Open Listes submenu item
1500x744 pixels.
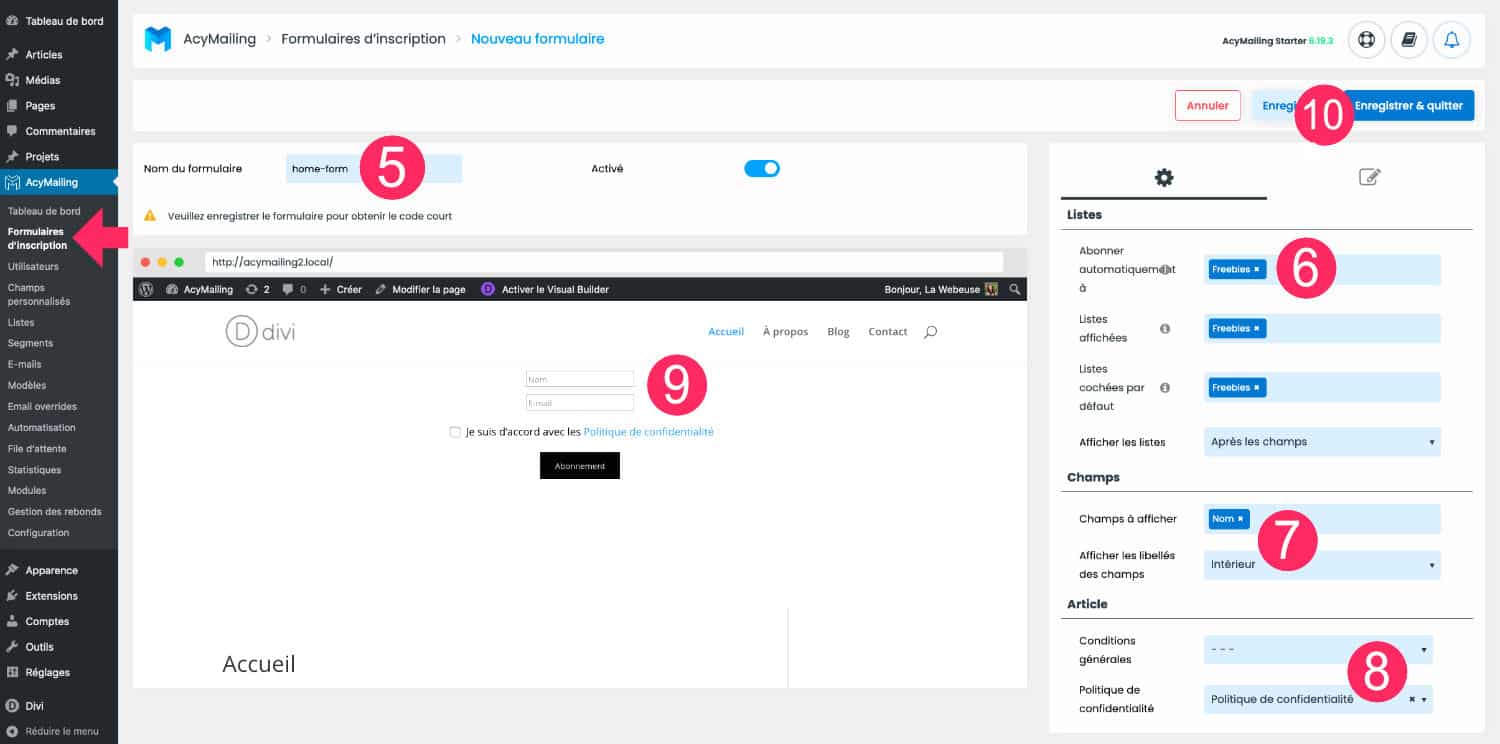click(21, 322)
